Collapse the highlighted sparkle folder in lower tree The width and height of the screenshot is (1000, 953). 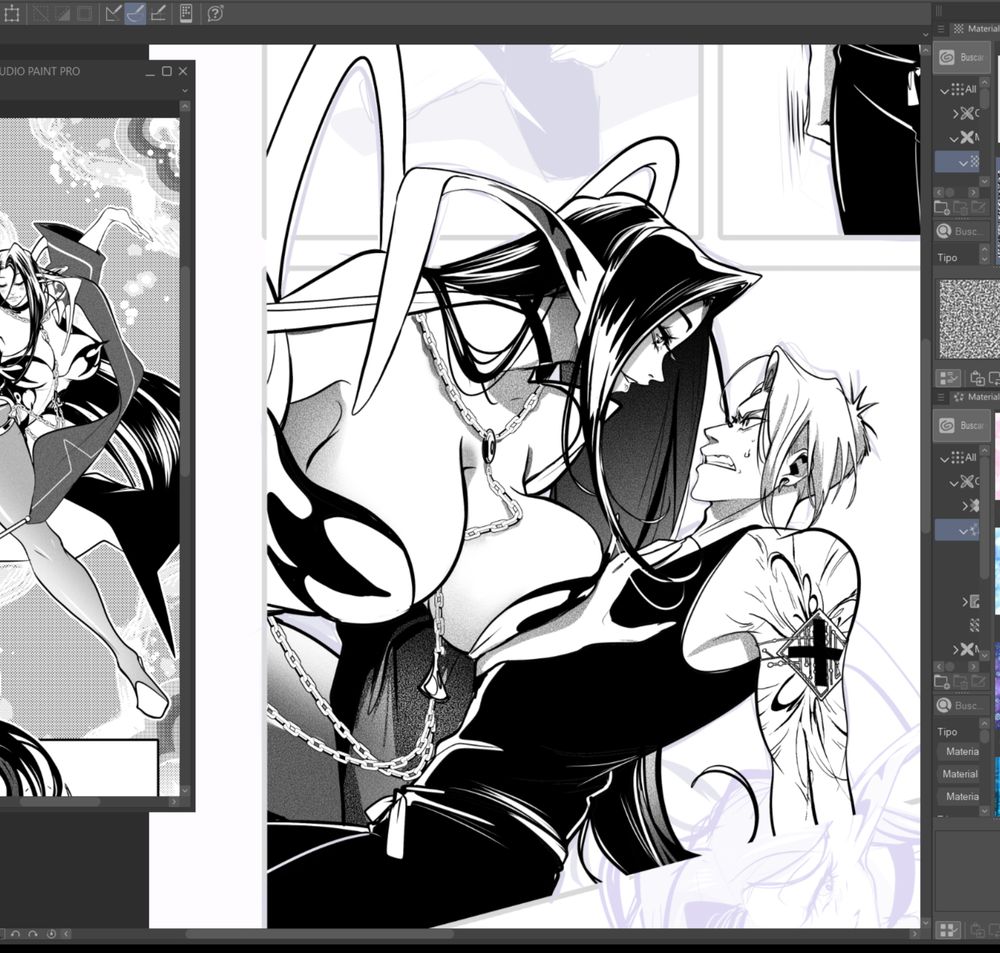click(x=963, y=531)
